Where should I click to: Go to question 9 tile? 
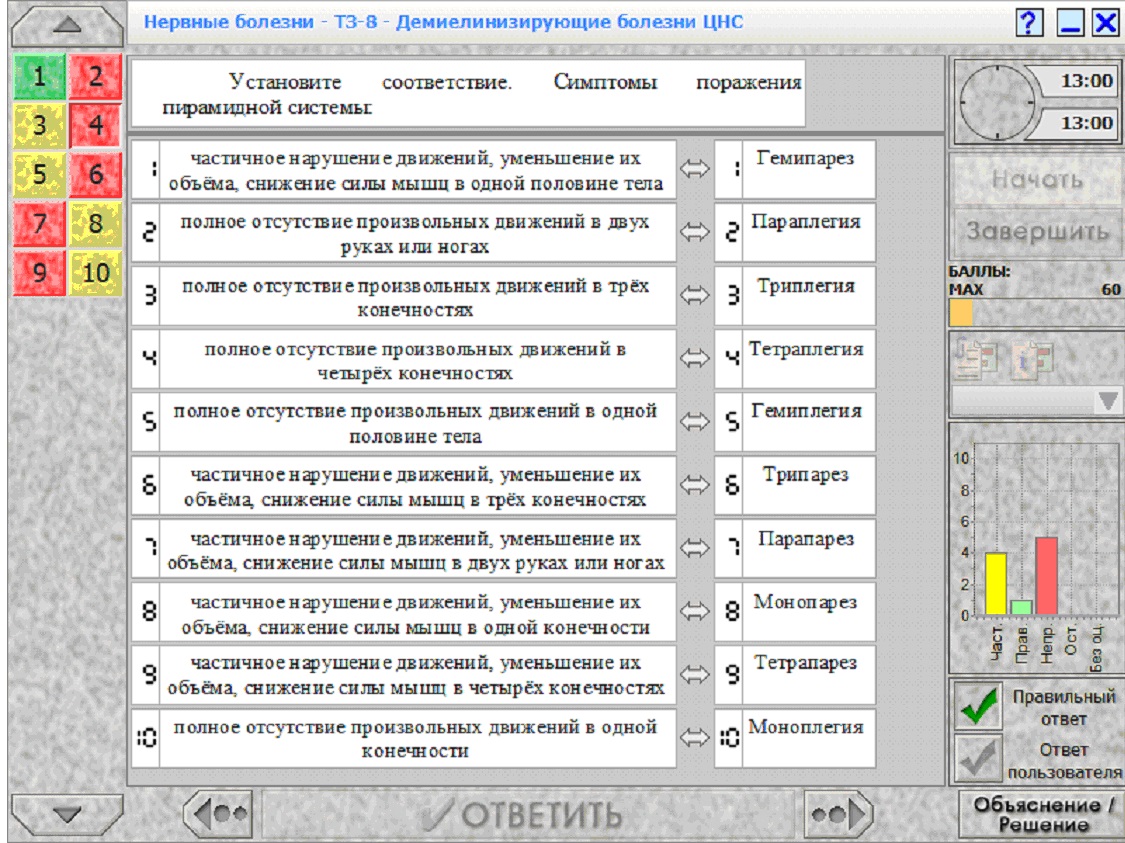coord(39,273)
